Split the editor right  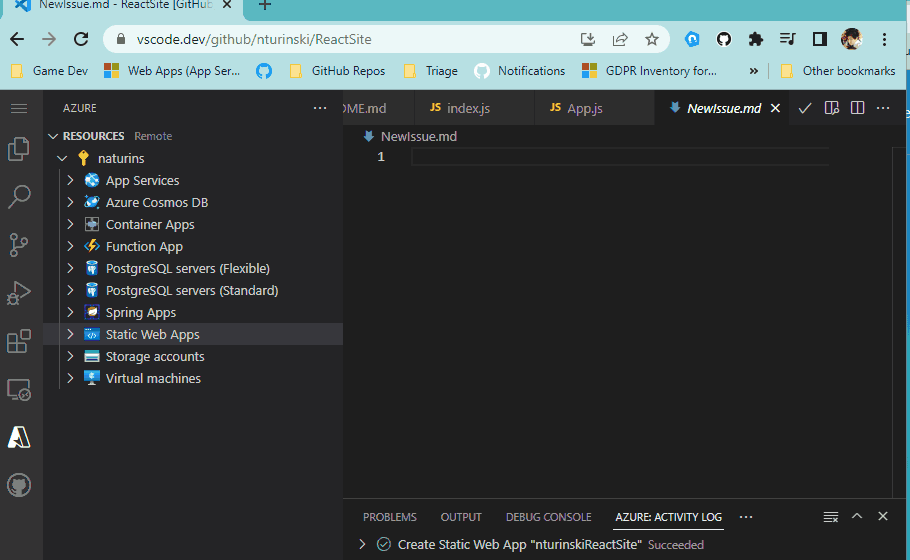coord(857,109)
